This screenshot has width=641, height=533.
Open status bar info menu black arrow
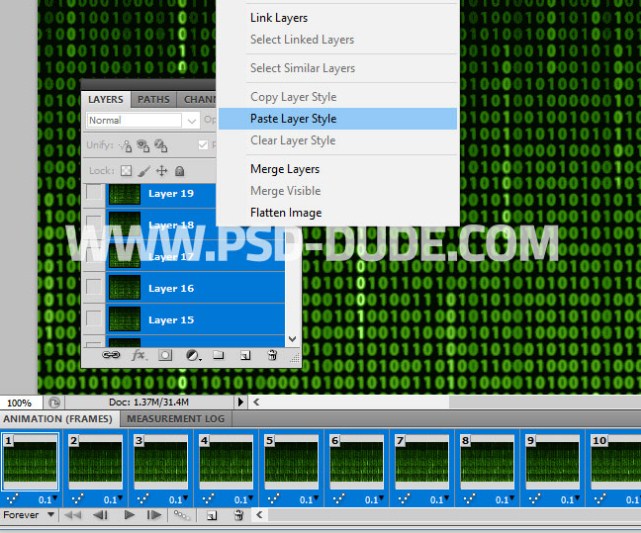(x=241, y=402)
